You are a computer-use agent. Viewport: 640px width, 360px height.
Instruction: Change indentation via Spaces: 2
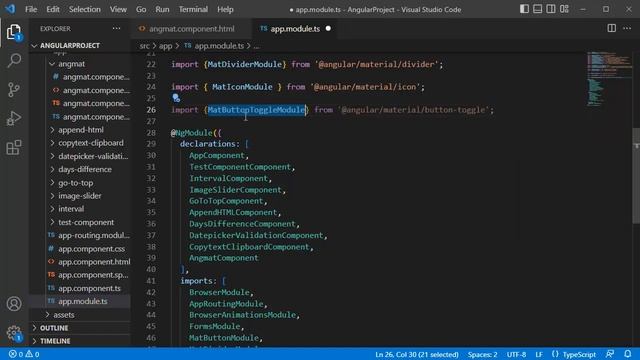[x=482, y=354]
